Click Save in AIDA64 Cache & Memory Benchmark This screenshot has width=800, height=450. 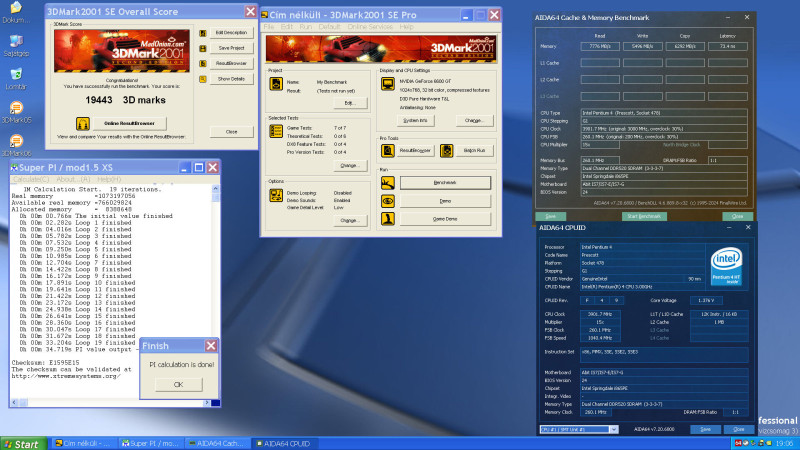point(551,216)
